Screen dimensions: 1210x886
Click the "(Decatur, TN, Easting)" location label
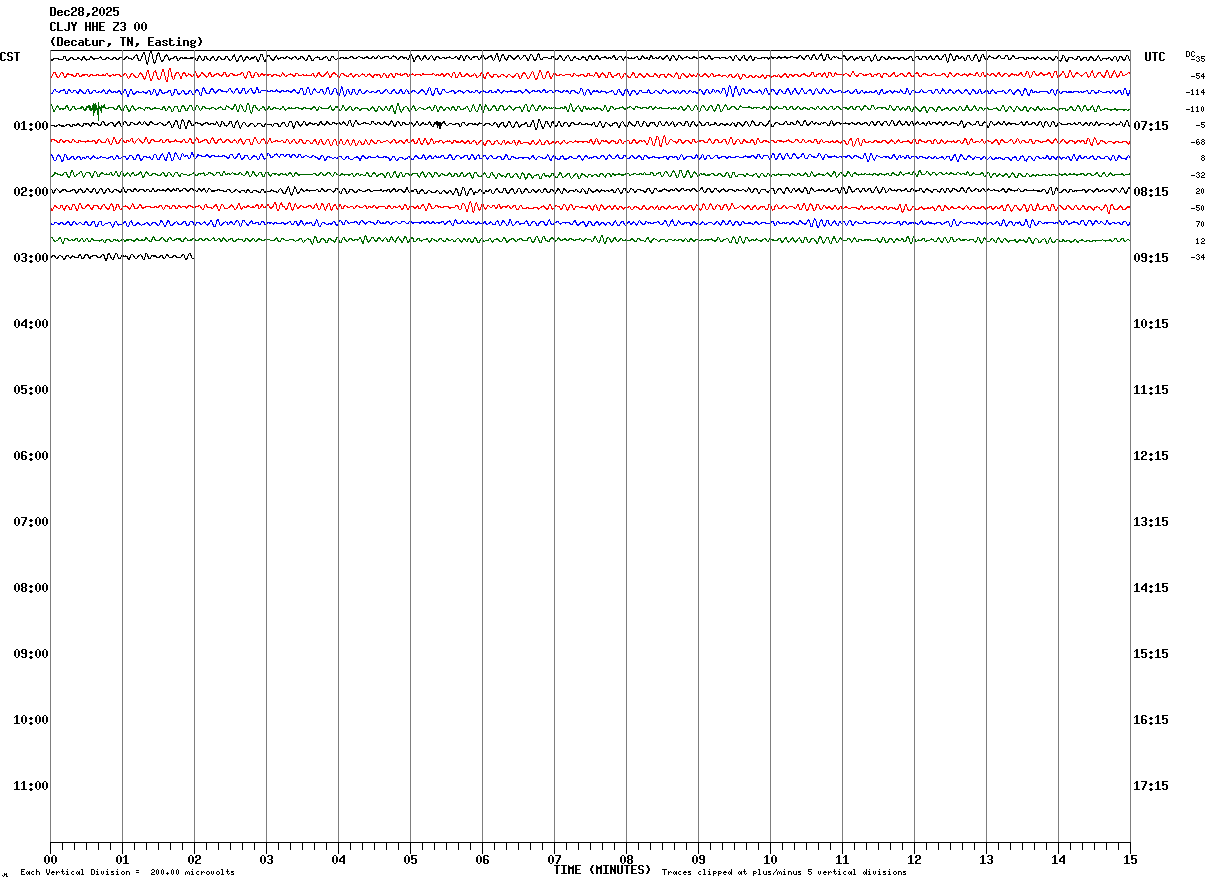coord(126,42)
